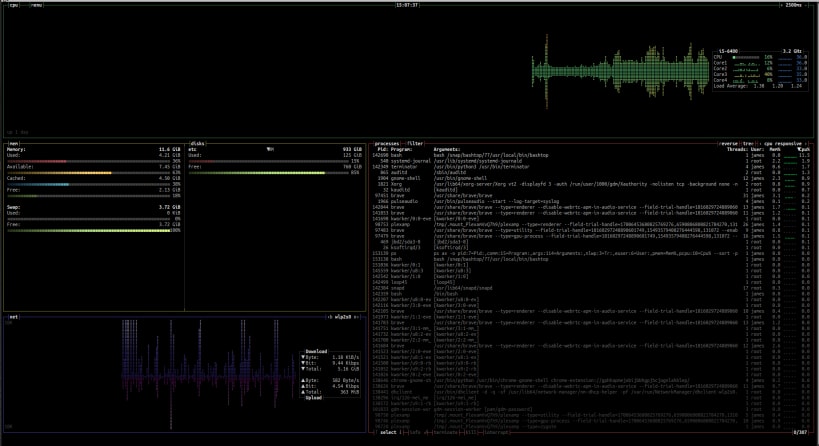Click the clock display at top center
The width and height of the screenshot is (819, 446).
[408, 5]
